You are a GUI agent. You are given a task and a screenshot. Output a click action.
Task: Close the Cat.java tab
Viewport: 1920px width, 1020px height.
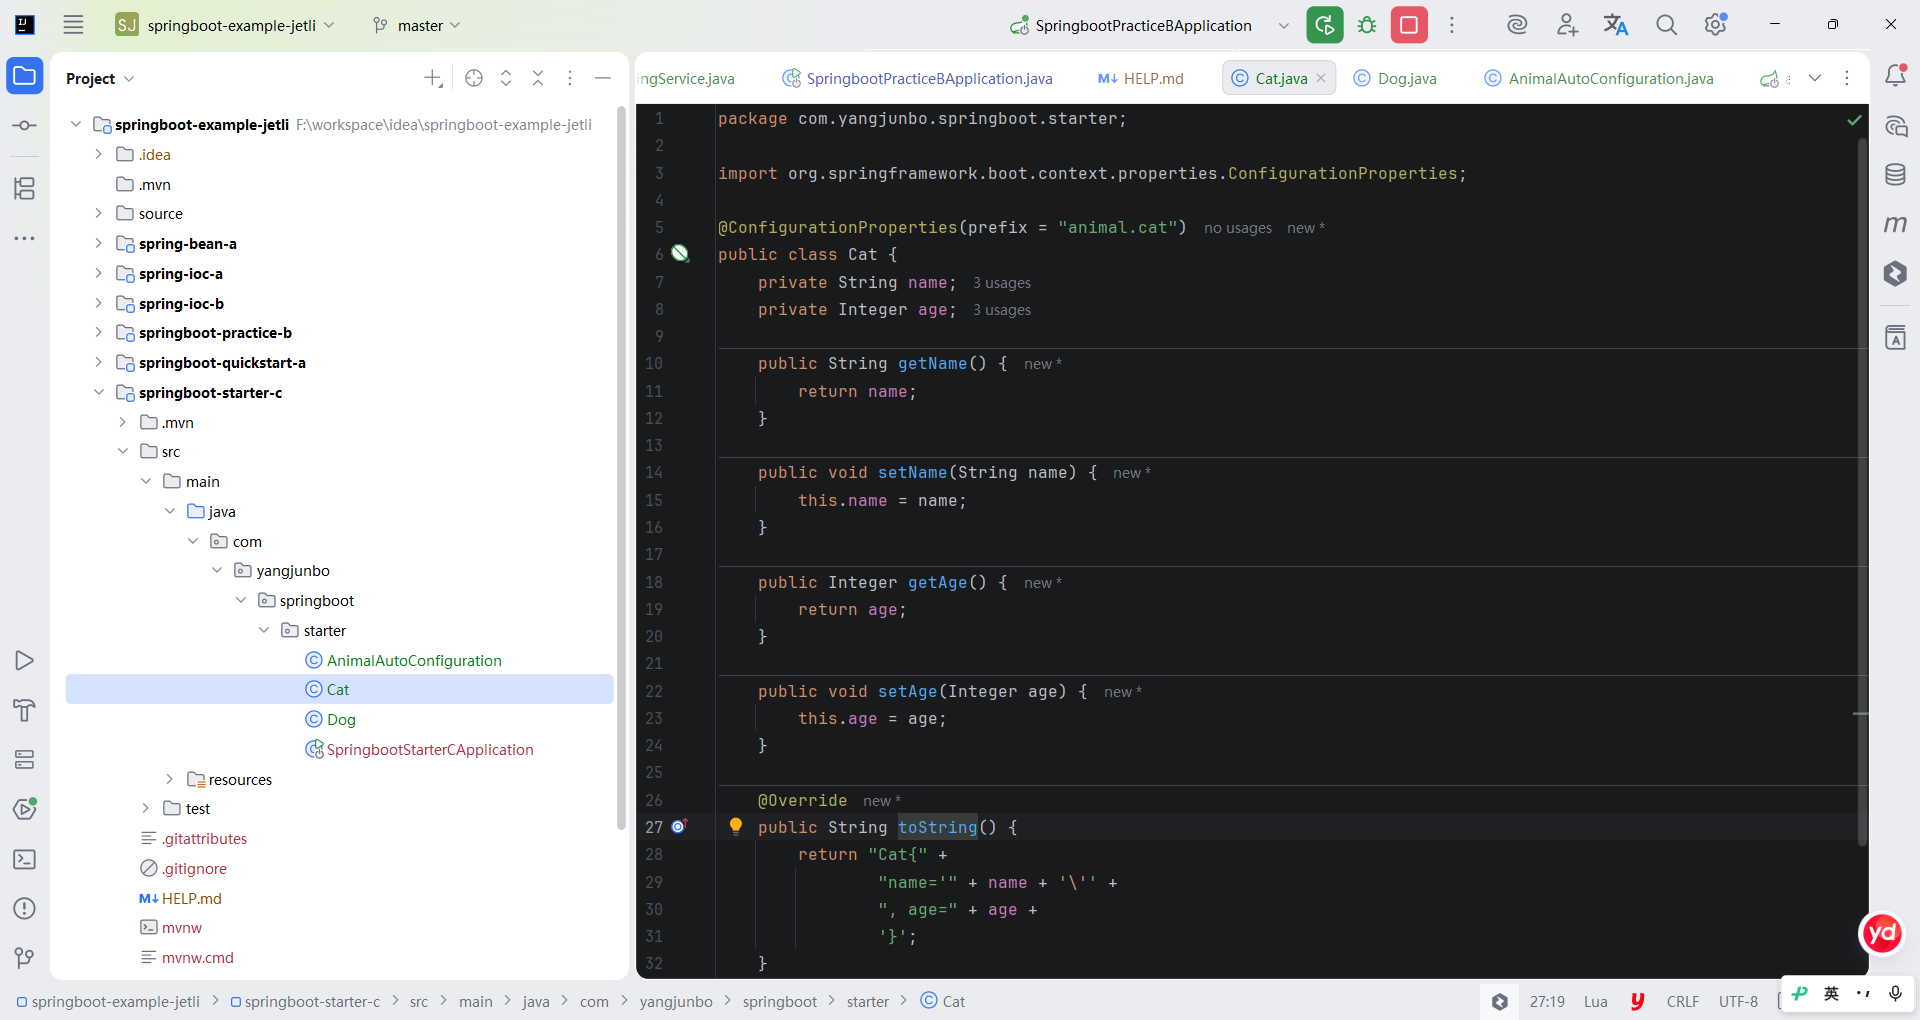point(1321,78)
